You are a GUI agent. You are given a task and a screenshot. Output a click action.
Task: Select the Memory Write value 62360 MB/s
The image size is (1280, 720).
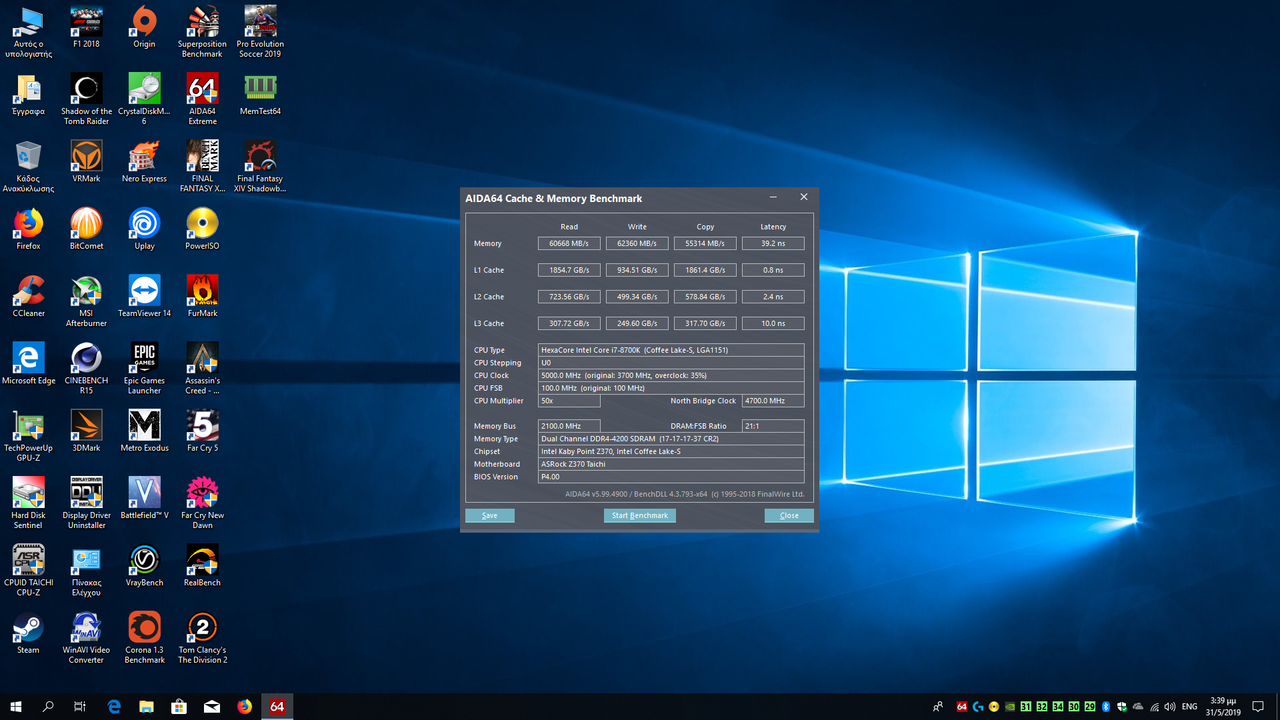637,243
